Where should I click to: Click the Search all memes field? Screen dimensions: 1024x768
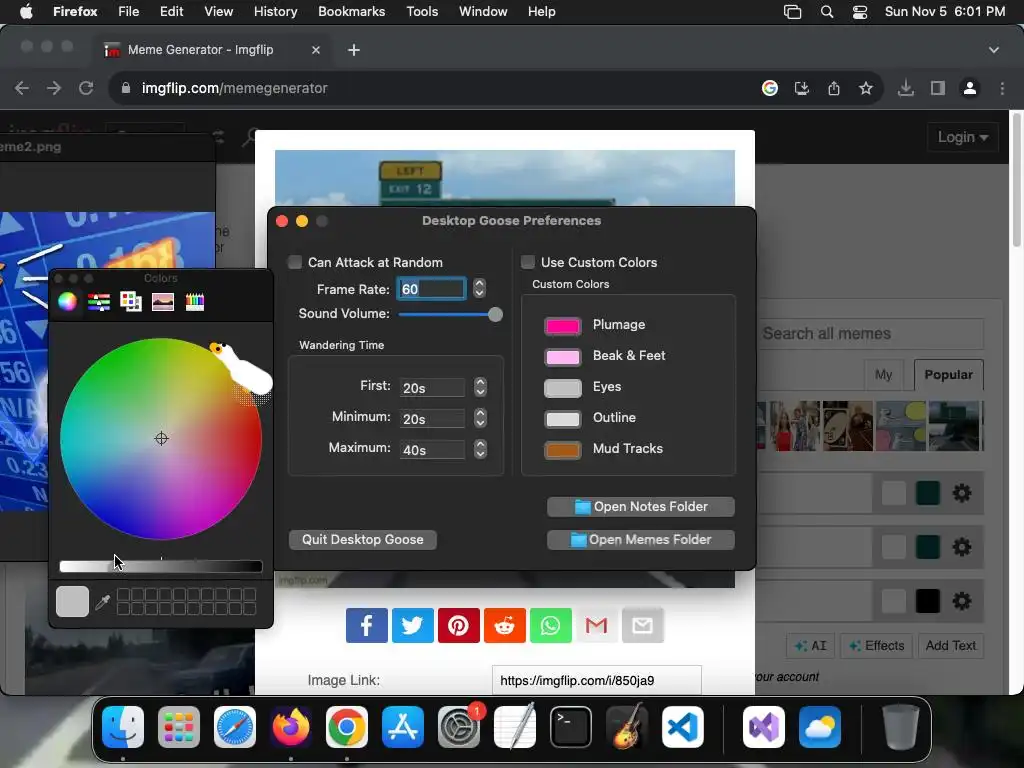[871, 334]
